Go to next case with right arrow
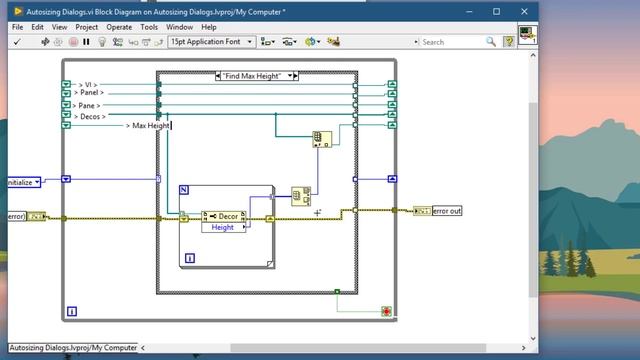640x360 pixels. point(296,76)
